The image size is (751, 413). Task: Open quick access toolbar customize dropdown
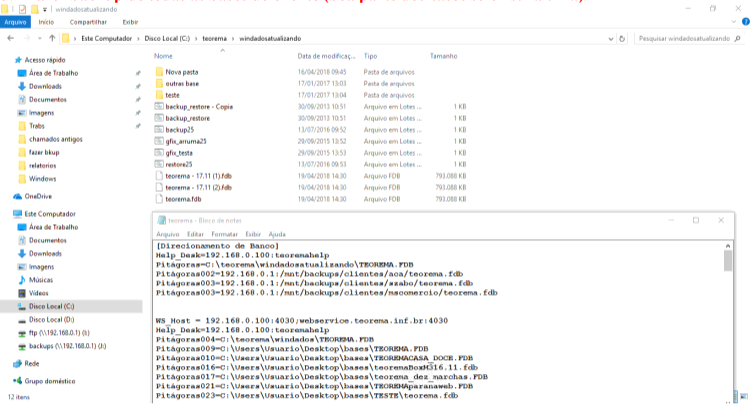45,9
